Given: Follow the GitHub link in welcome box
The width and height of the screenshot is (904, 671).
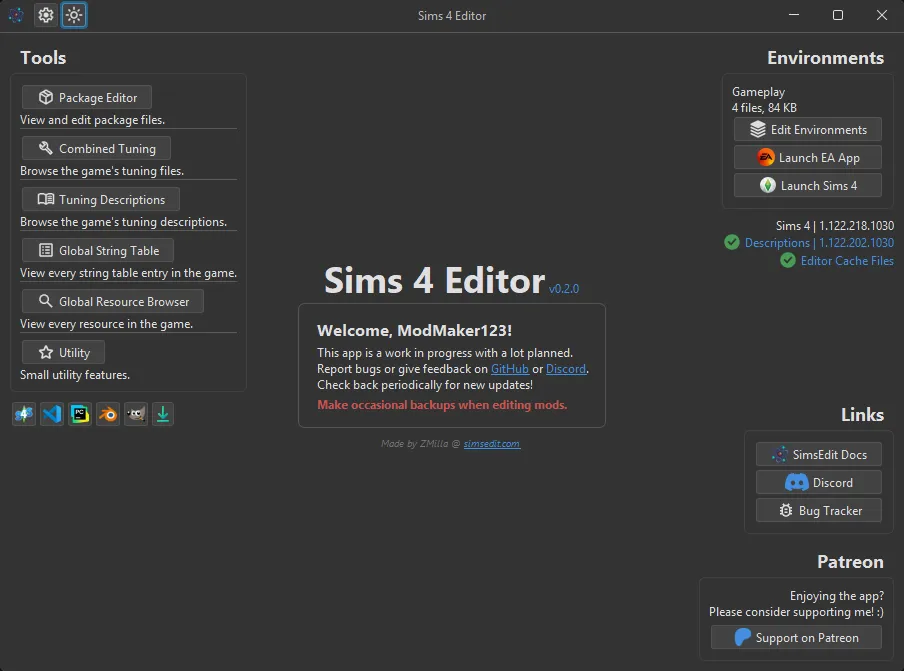Looking at the screenshot, I should pyautogui.click(x=510, y=369).
